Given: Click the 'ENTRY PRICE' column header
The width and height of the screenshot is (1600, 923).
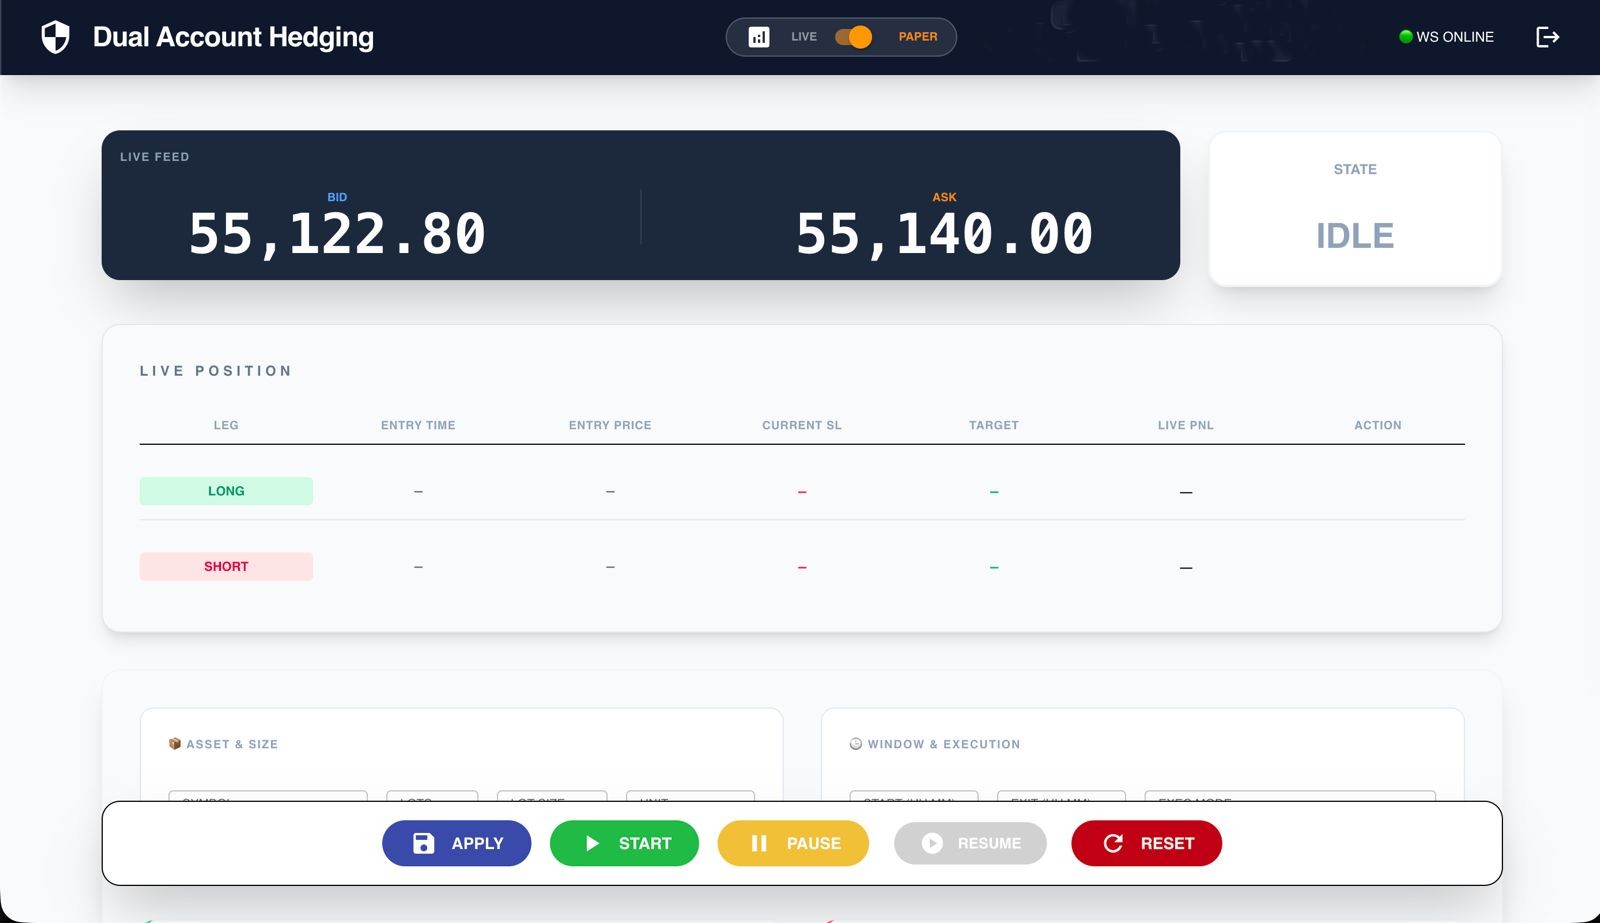Looking at the screenshot, I should [610, 425].
